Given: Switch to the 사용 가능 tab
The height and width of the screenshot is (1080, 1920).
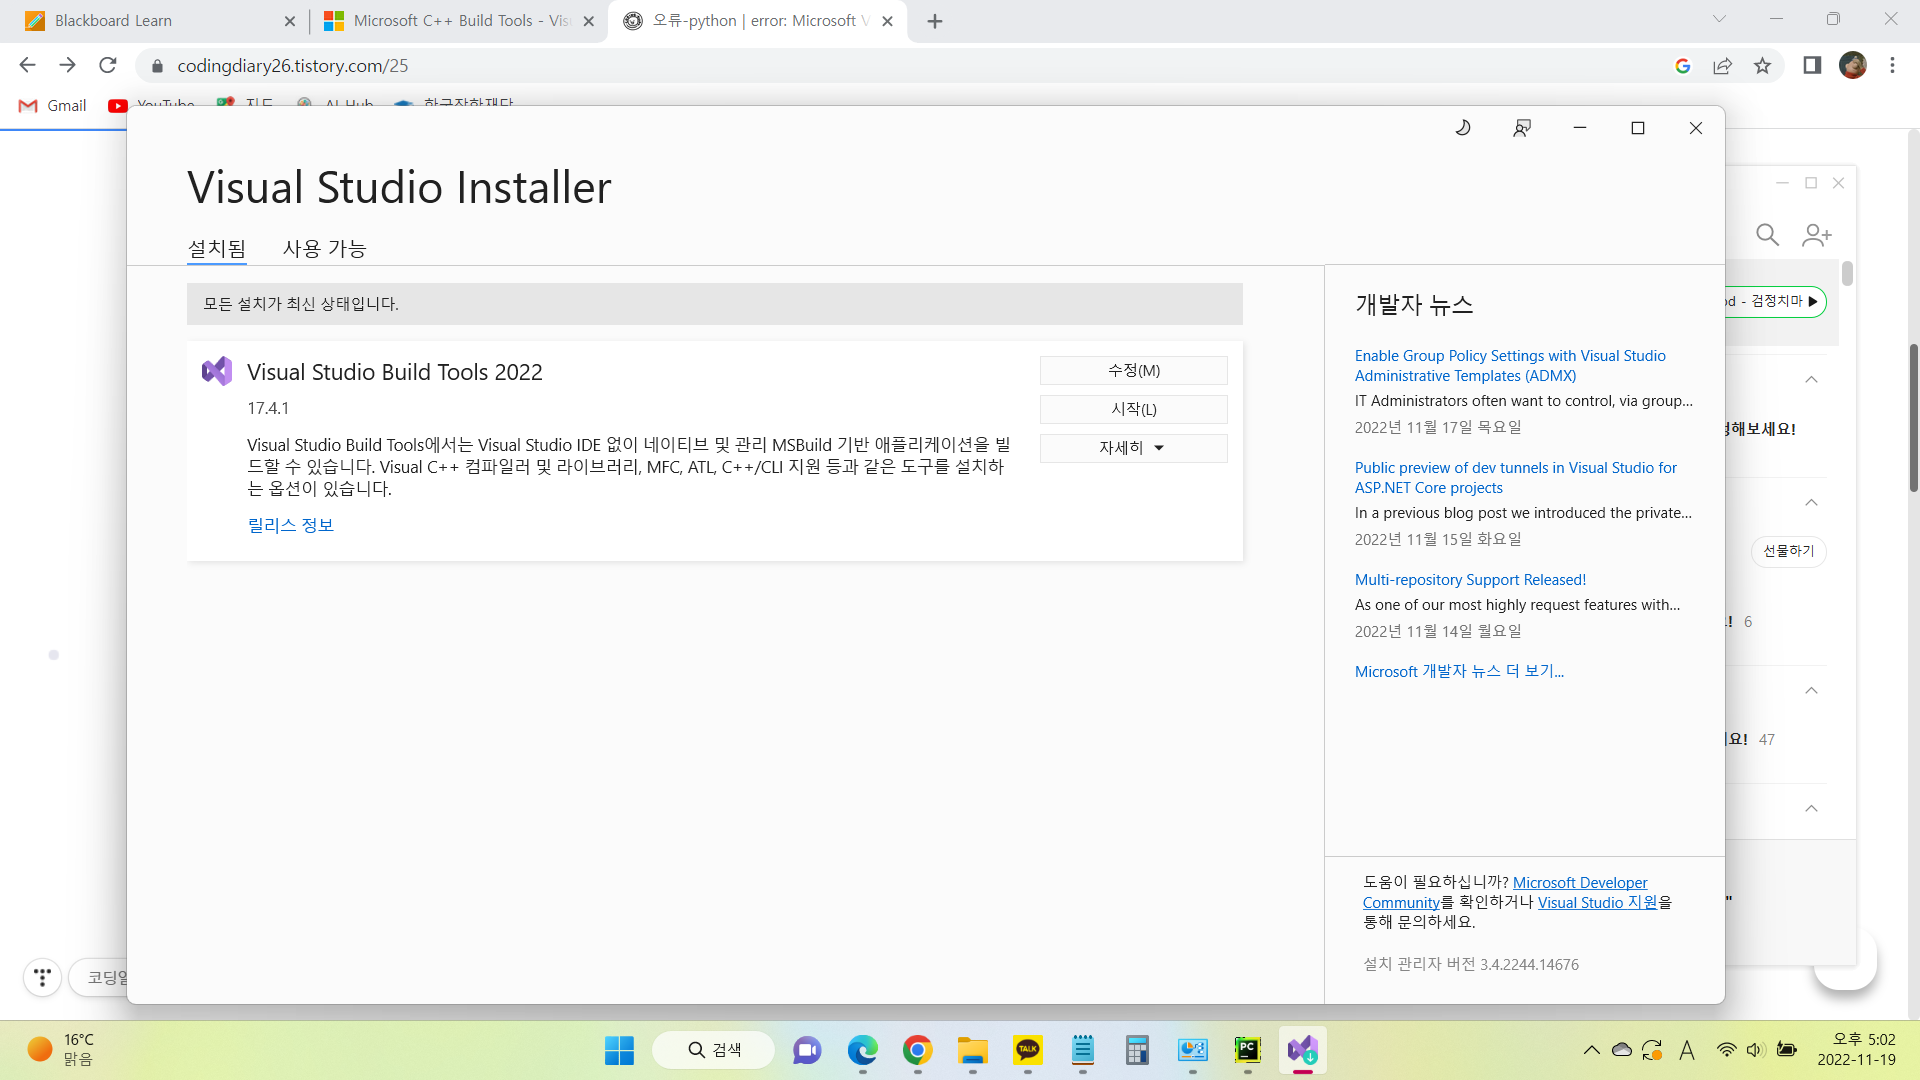Looking at the screenshot, I should coord(324,248).
